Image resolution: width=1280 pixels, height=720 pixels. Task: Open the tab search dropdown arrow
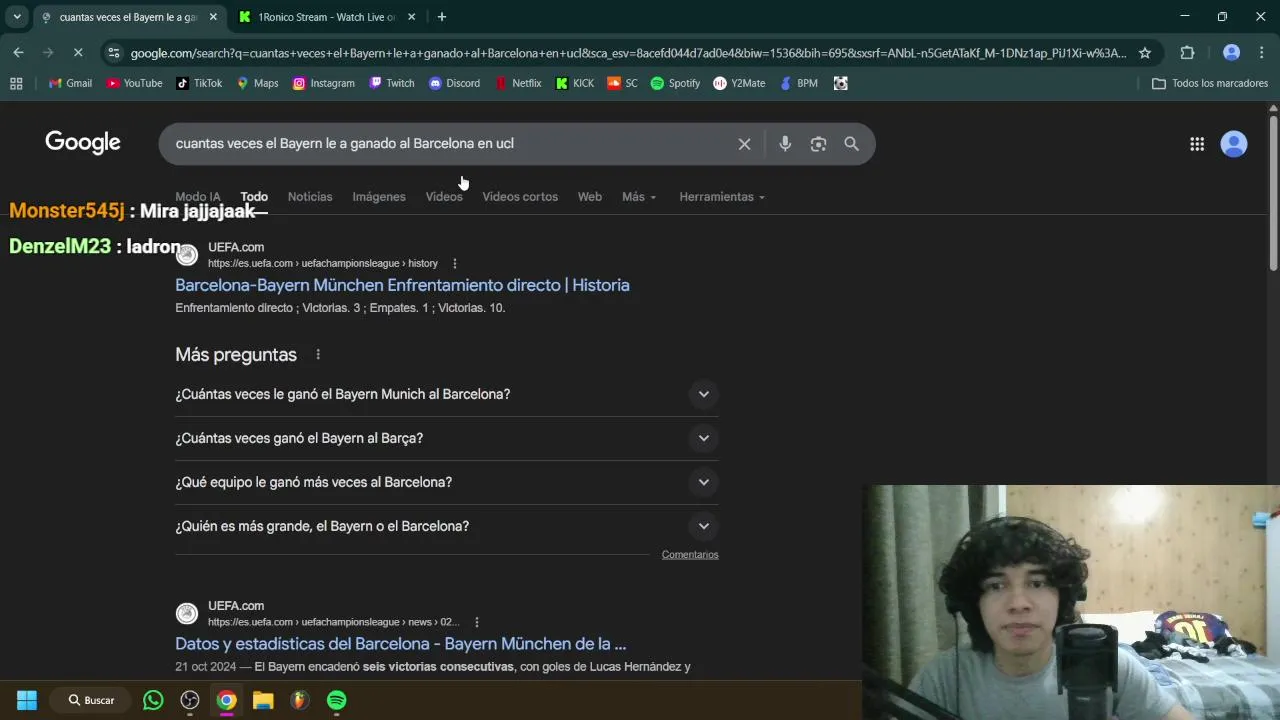click(17, 17)
